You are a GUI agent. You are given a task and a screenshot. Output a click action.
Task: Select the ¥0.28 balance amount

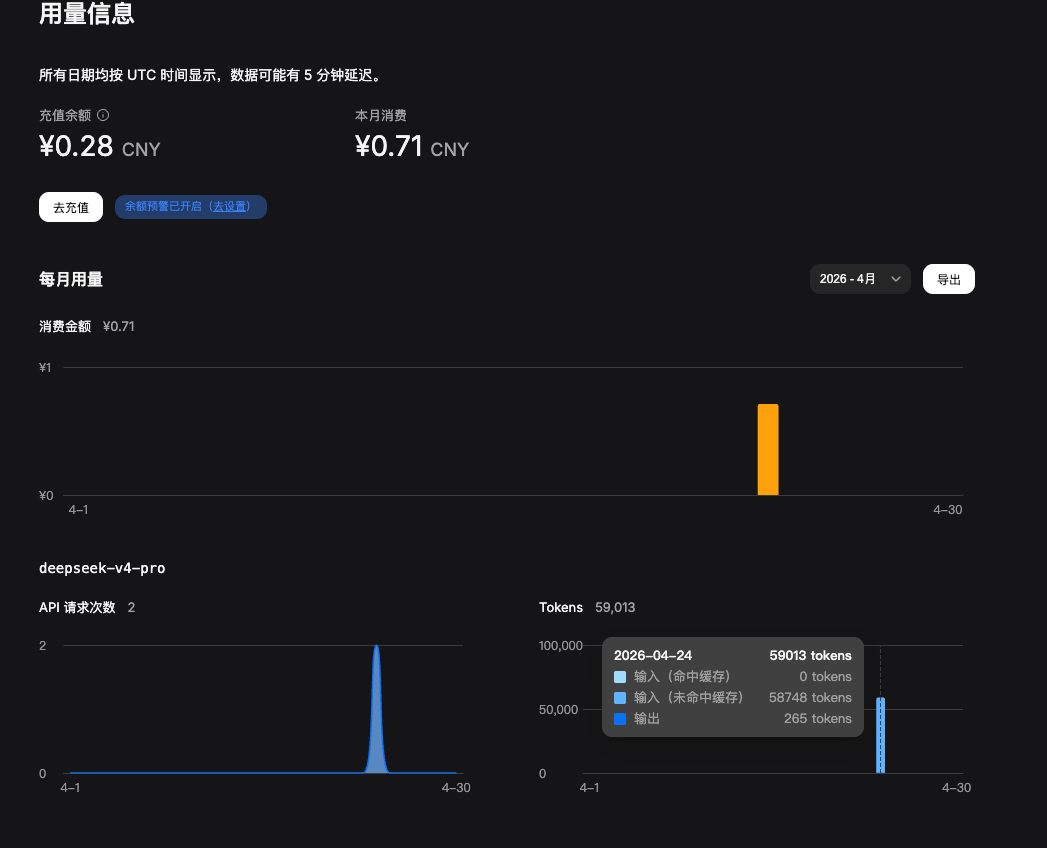(x=76, y=147)
